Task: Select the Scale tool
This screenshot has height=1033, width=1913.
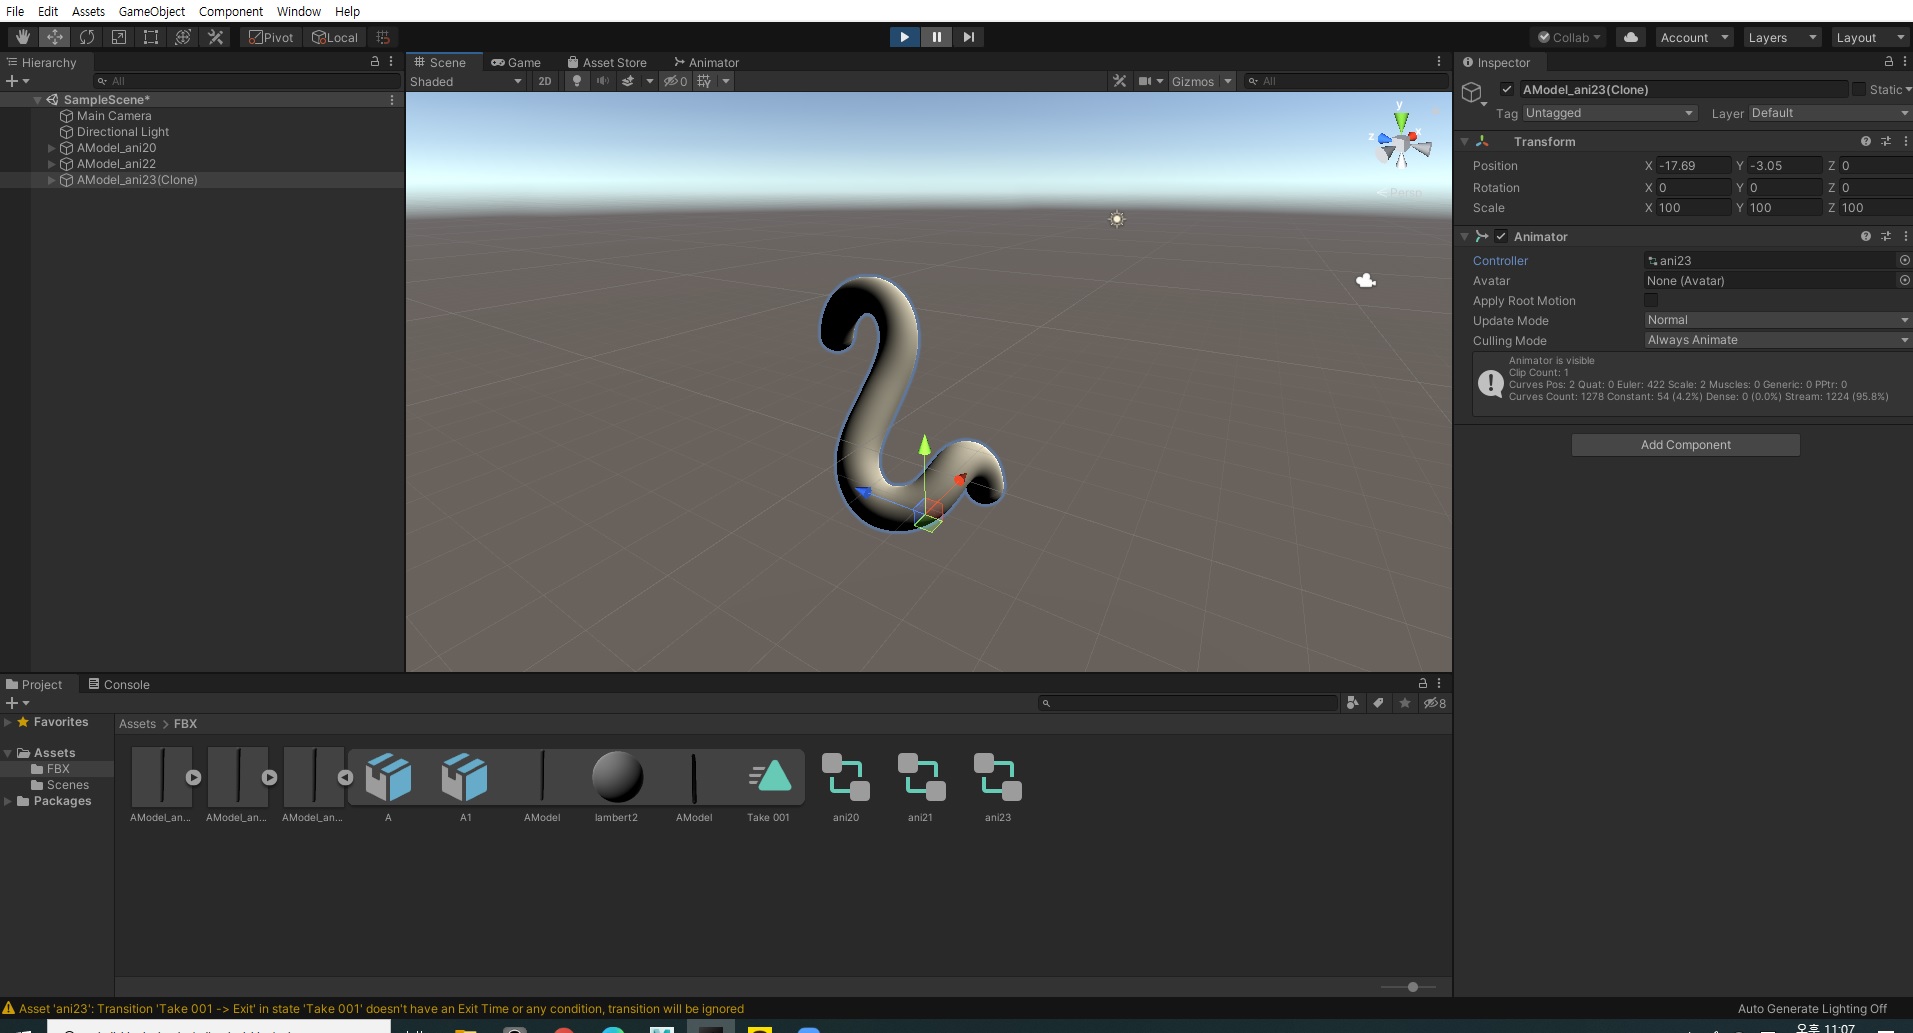Action: coord(119,37)
